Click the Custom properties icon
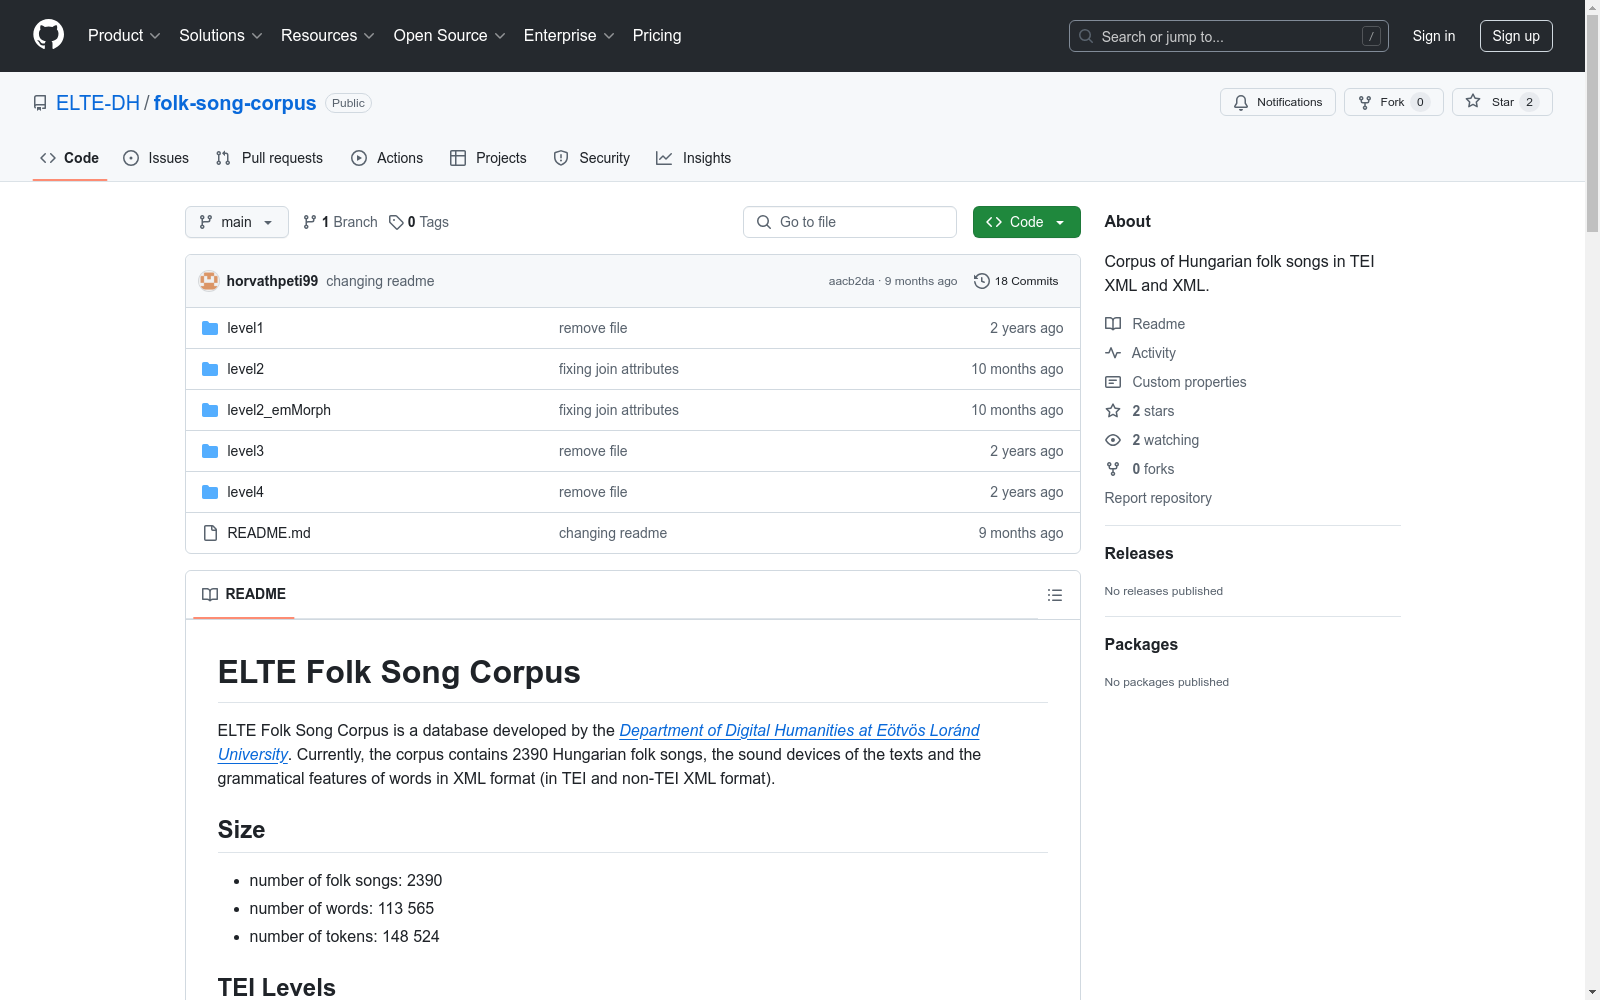Image resolution: width=1600 pixels, height=1000 pixels. (x=1113, y=382)
